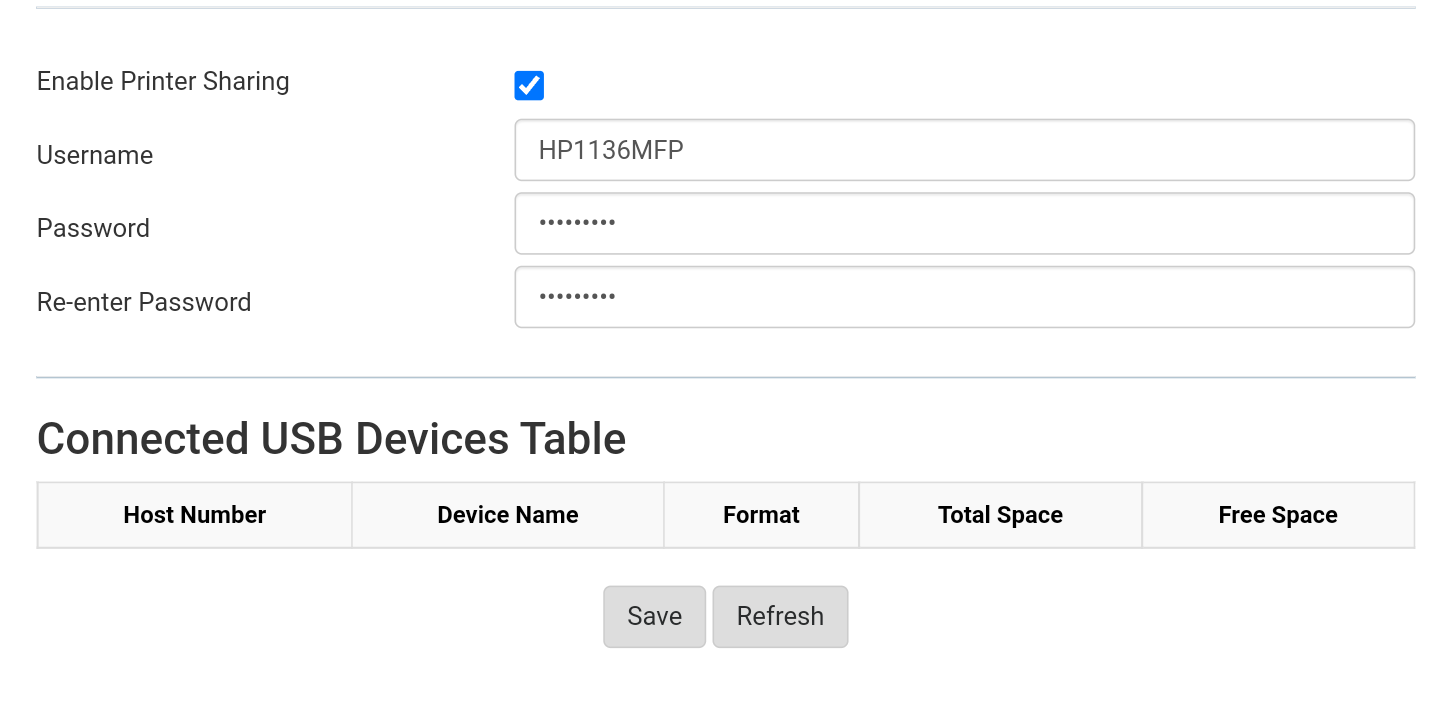Click the Enable Printer Sharing label
The height and width of the screenshot is (703, 1440).
pos(163,81)
